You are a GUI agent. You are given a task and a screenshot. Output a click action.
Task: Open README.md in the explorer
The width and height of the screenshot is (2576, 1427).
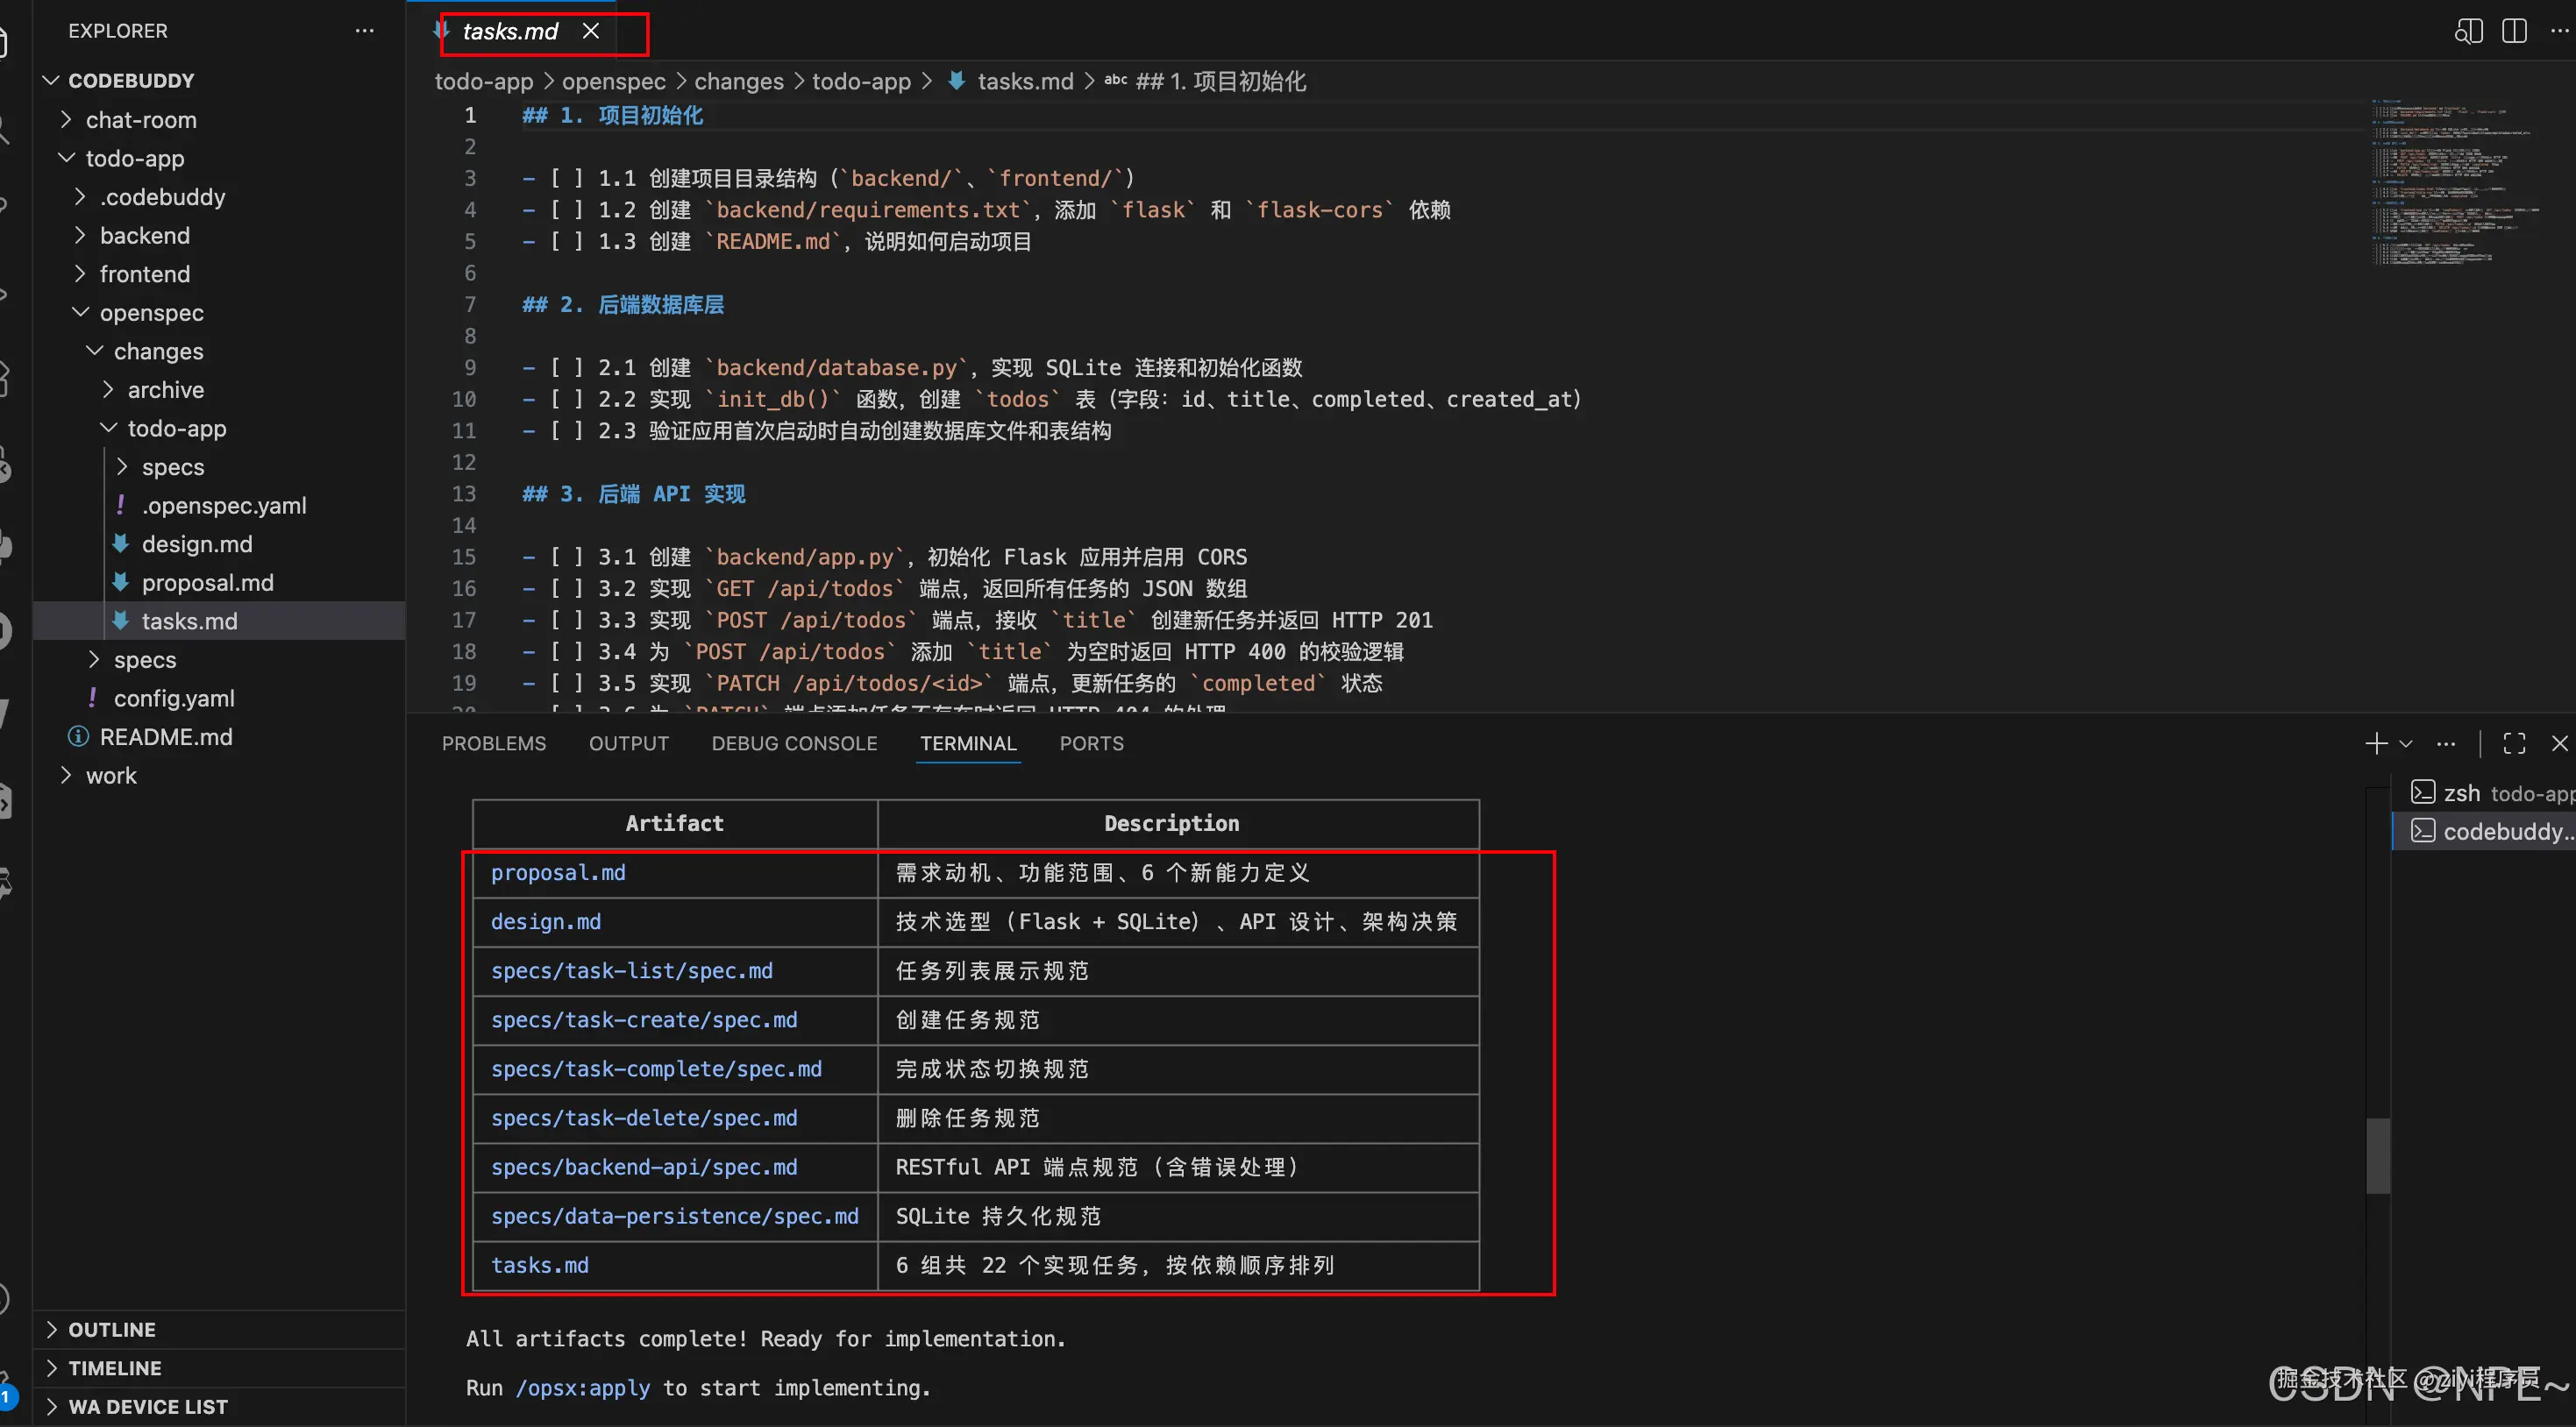coord(166,737)
